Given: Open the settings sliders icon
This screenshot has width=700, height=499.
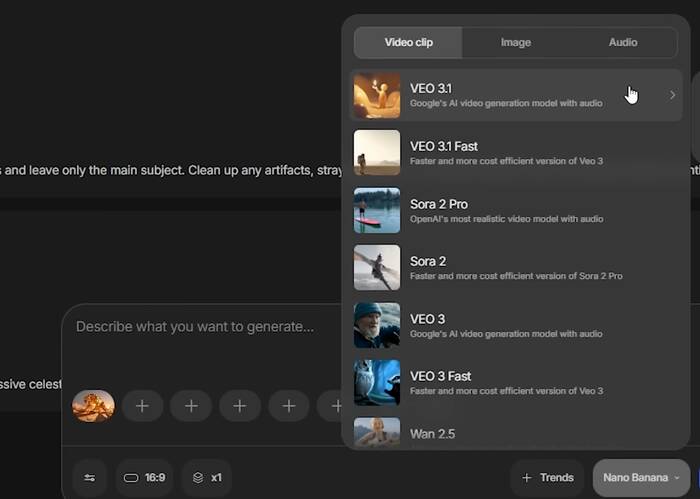Looking at the screenshot, I should [89, 478].
